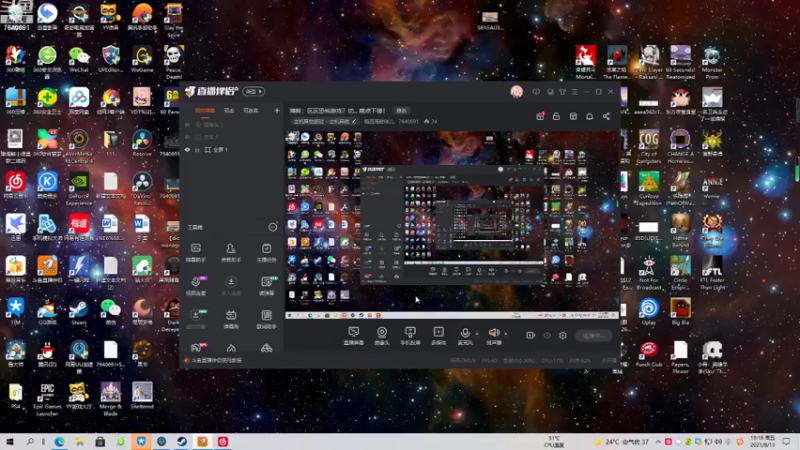Open WeChat desktop shortcut
800x450 pixels.
point(79,60)
